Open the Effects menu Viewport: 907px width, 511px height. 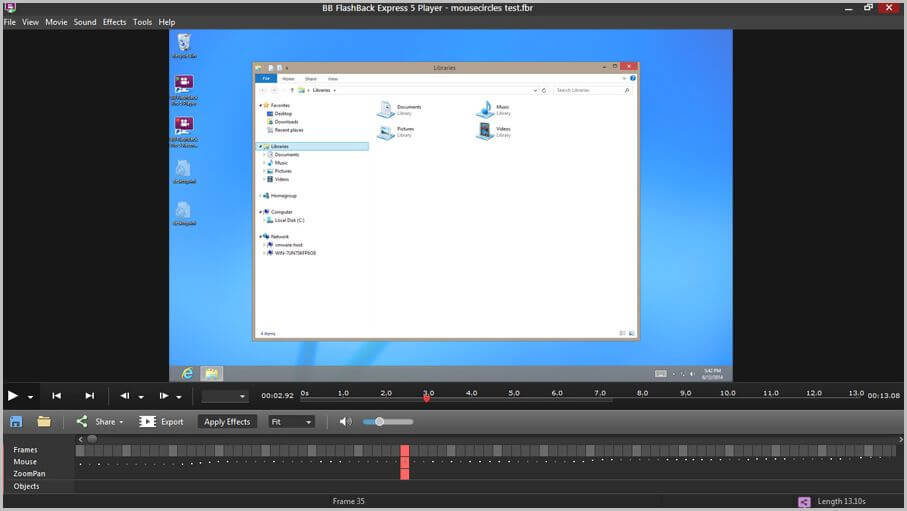(115, 22)
